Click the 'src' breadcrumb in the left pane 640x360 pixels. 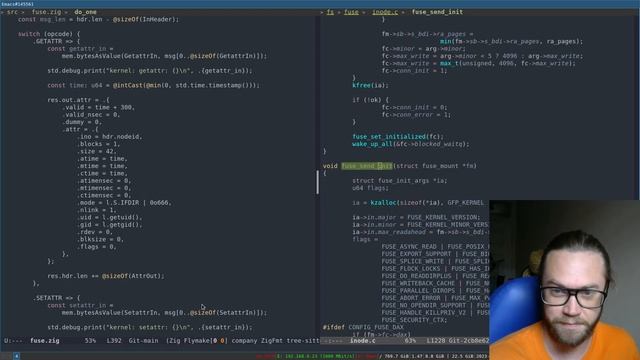point(12,12)
